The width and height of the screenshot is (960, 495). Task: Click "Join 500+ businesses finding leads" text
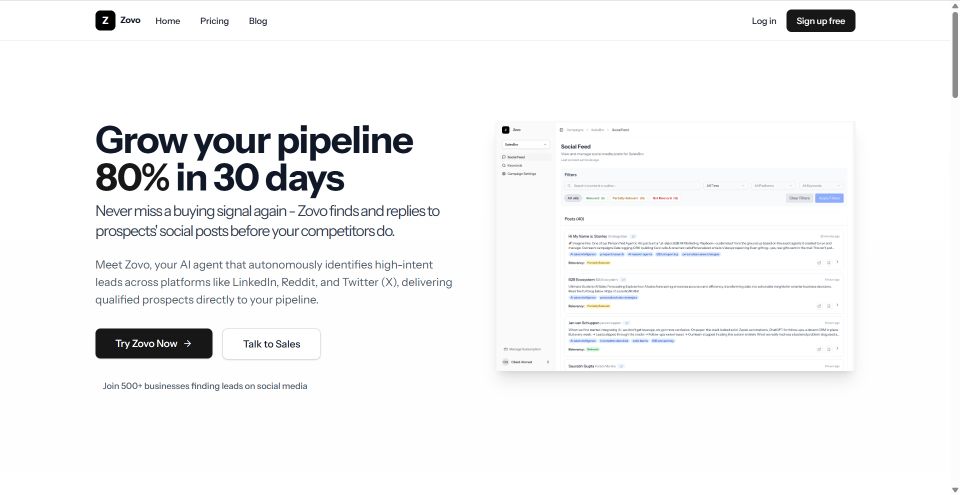[x=204, y=386]
